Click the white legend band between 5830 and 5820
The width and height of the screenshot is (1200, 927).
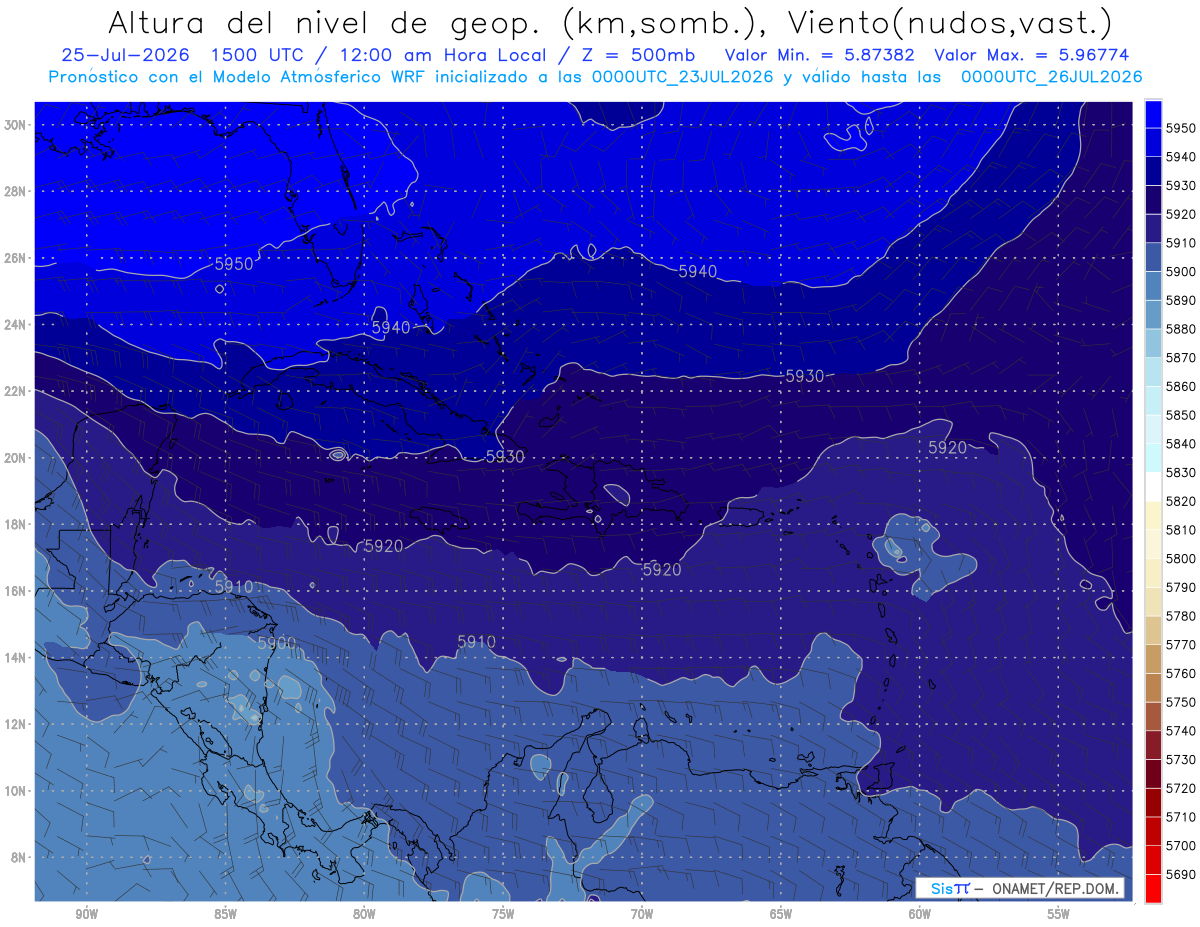[x=1153, y=486]
